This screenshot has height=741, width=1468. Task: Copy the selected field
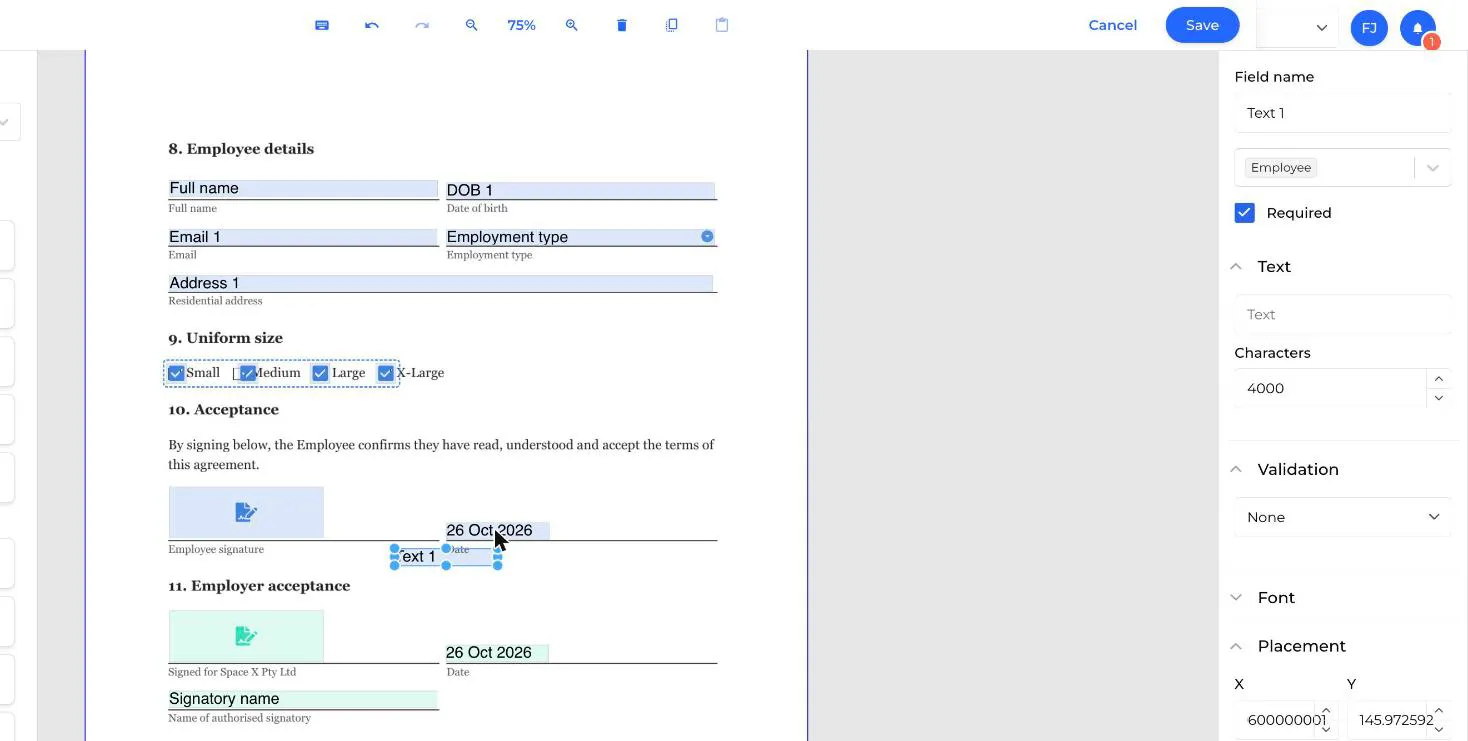pos(672,25)
